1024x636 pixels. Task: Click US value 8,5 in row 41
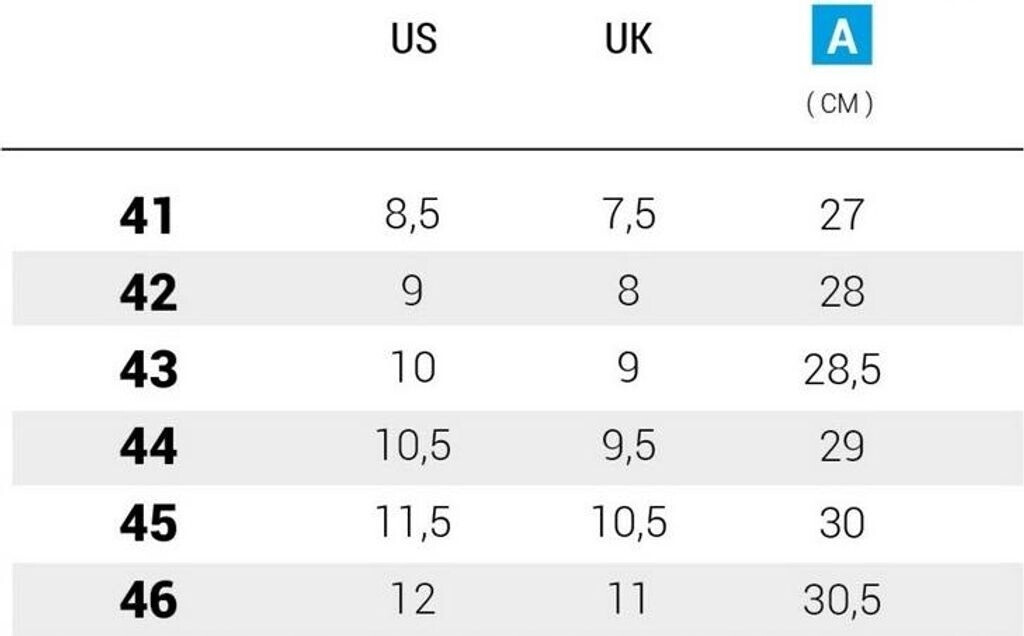coord(412,215)
